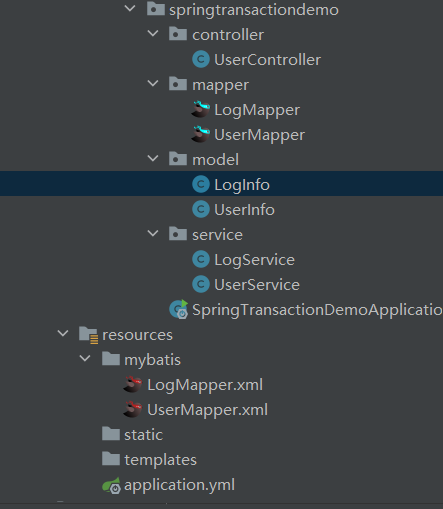Open LogMapper.xml file
The height and width of the screenshot is (509, 443).
(205, 385)
